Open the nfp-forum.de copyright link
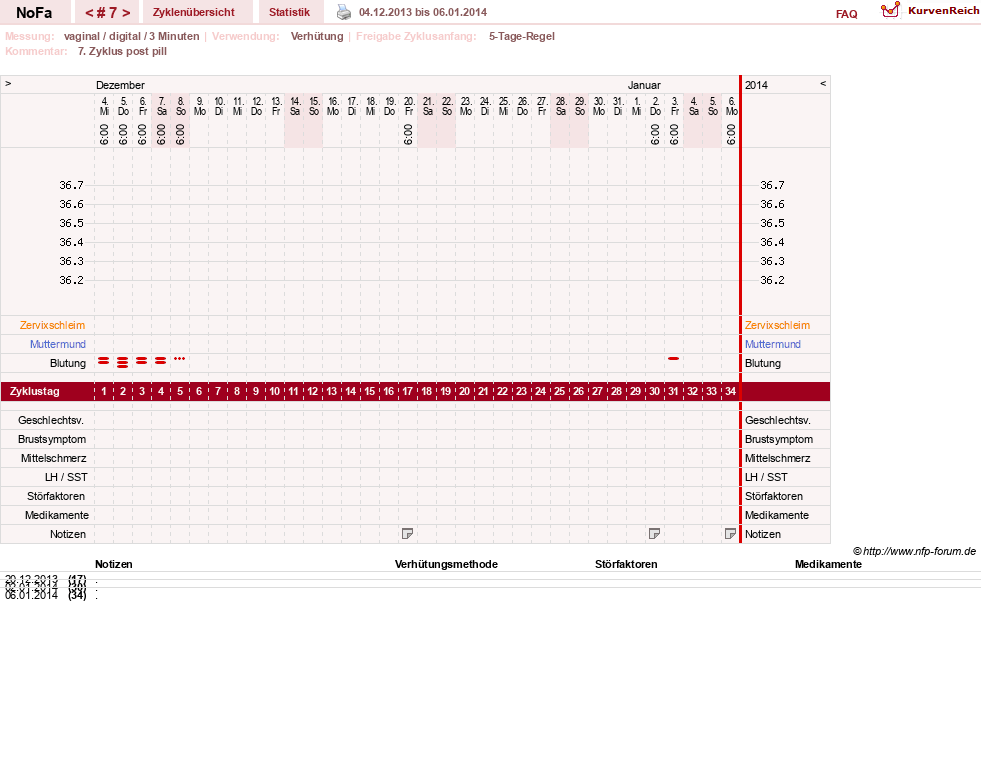This screenshot has height=763, width=981. [x=914, y=551]
